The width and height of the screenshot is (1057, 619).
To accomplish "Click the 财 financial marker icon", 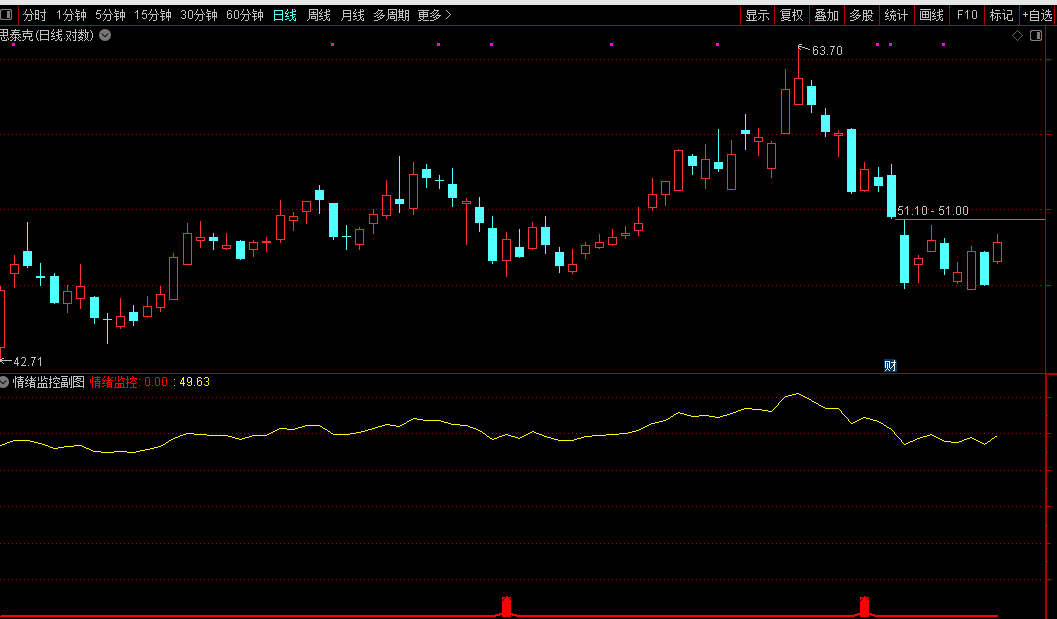I will (890, 365).
